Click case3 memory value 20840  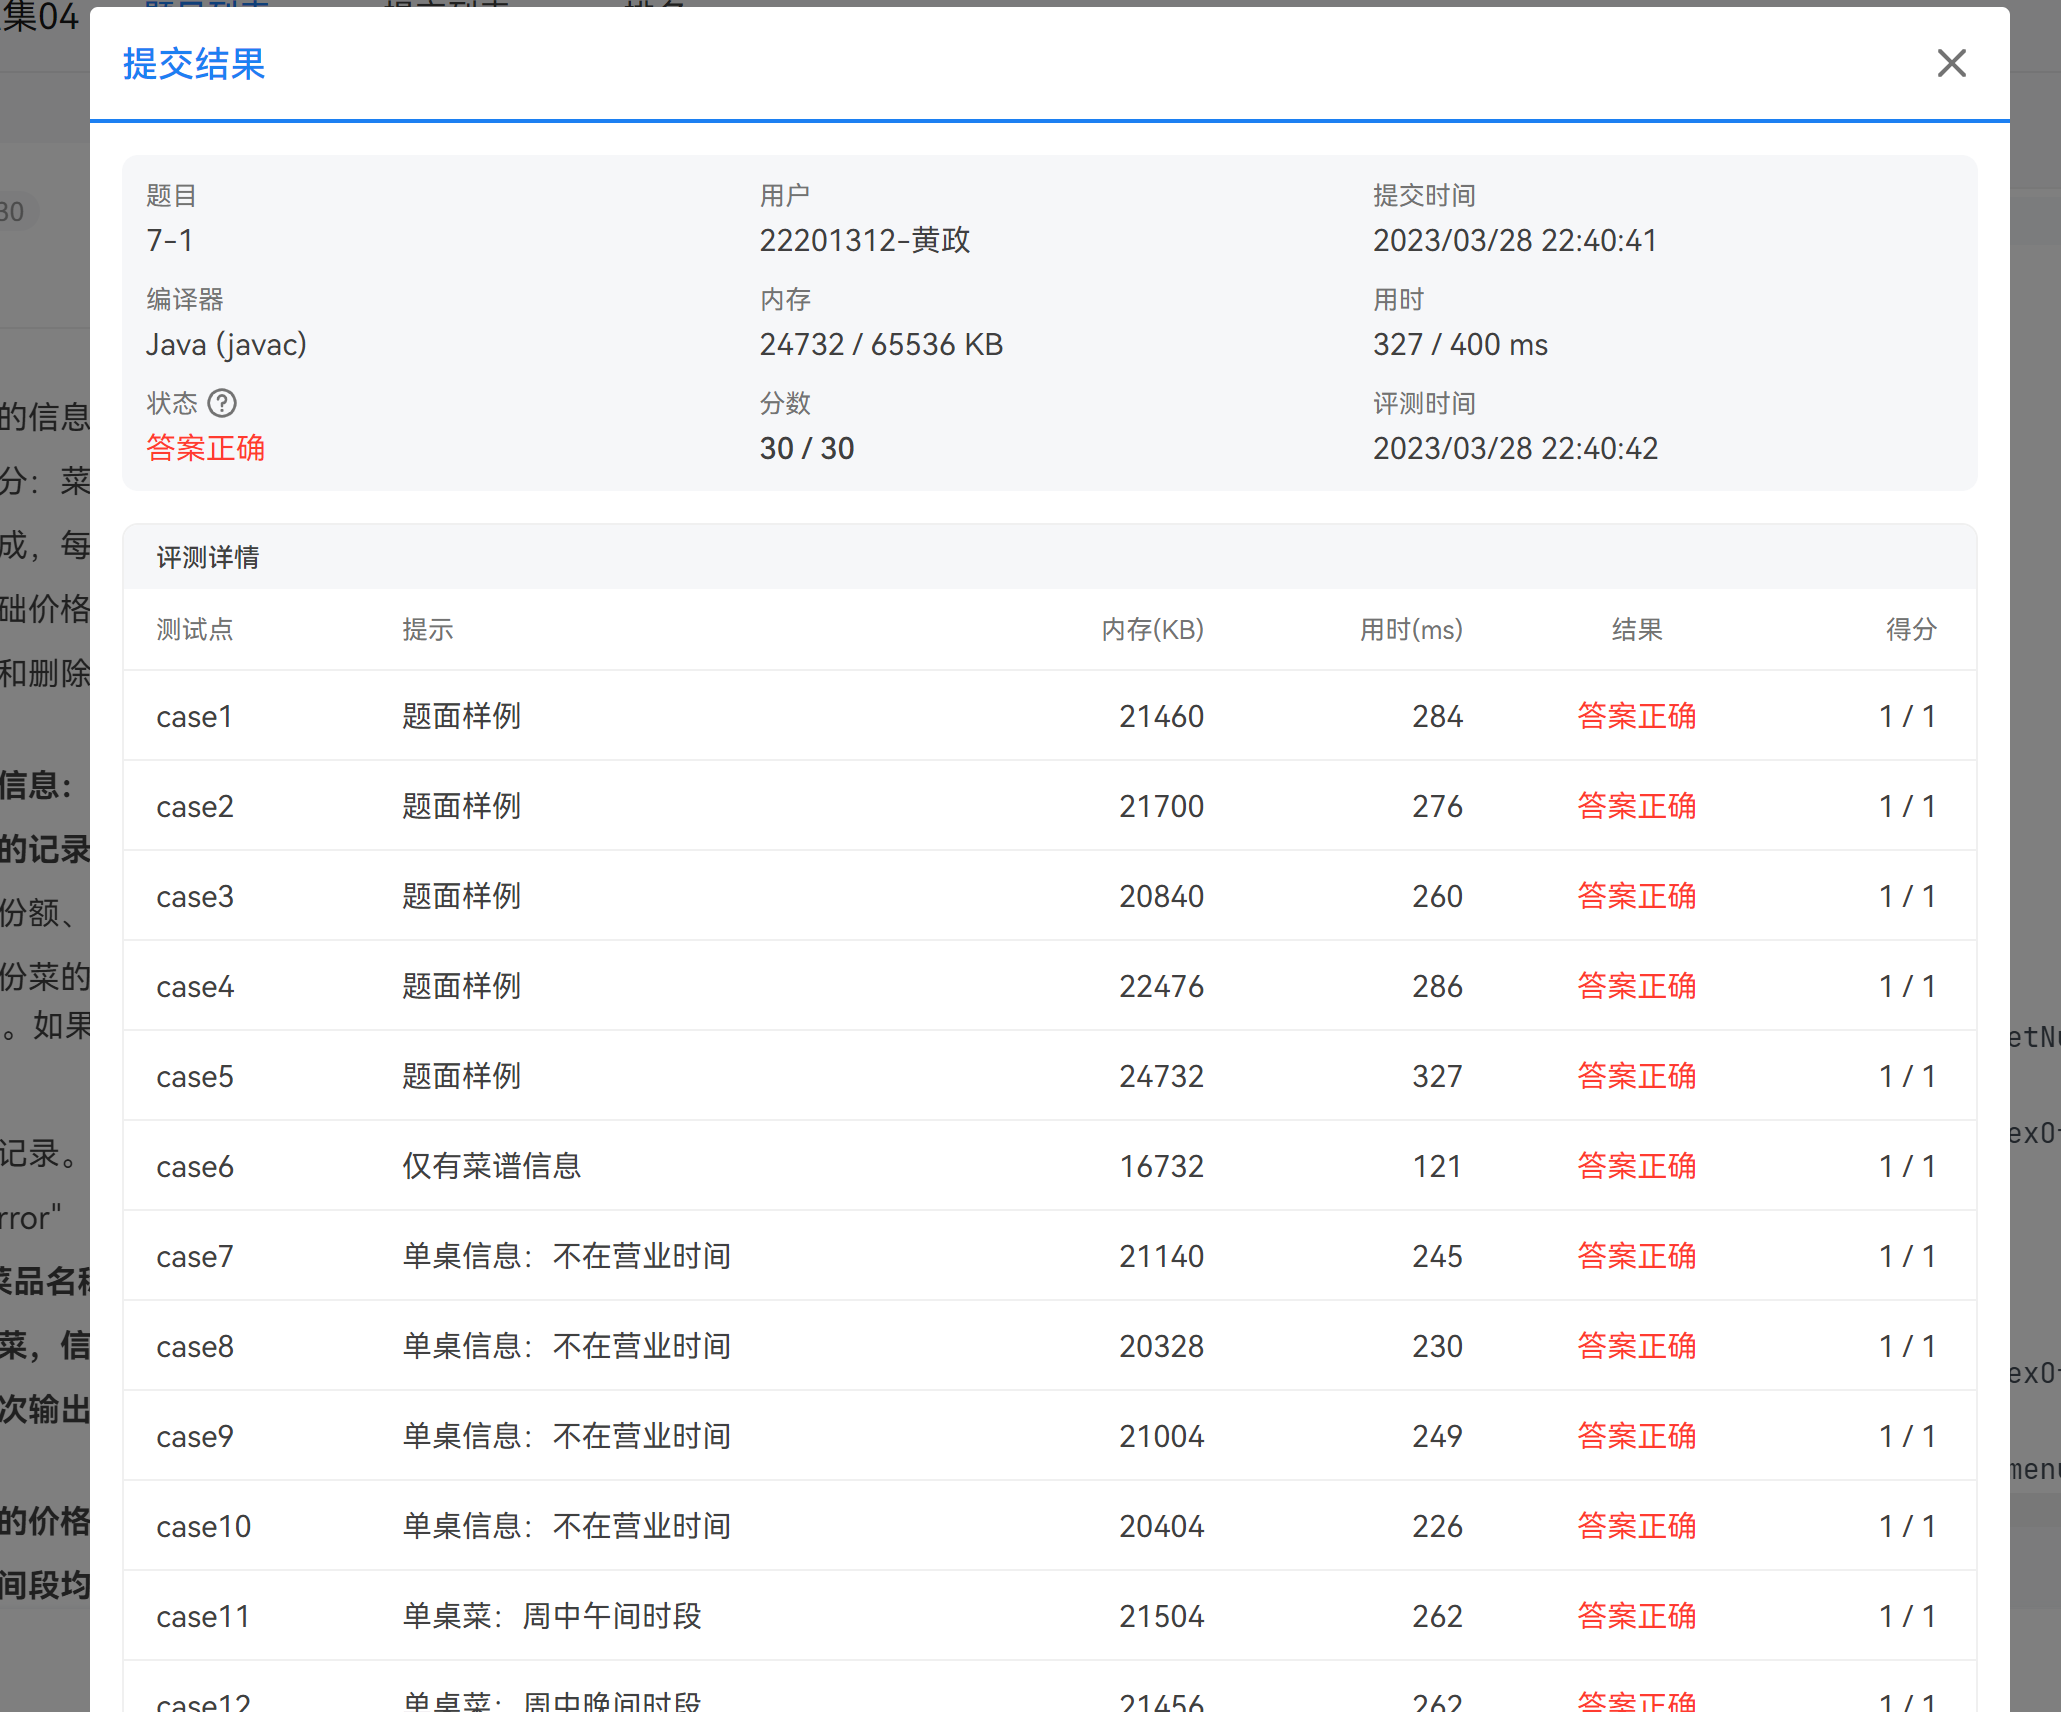click(1161, 896)
